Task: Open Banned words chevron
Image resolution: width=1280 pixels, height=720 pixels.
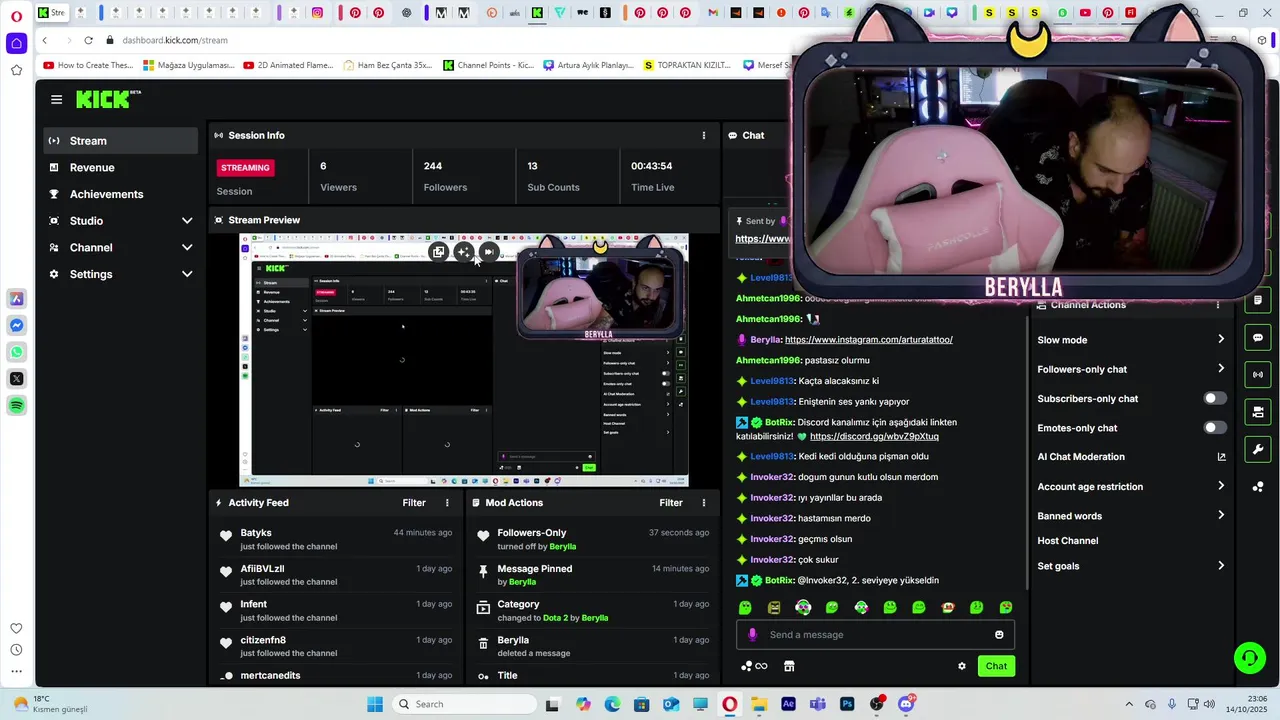Action: [x=1221, y=516]
